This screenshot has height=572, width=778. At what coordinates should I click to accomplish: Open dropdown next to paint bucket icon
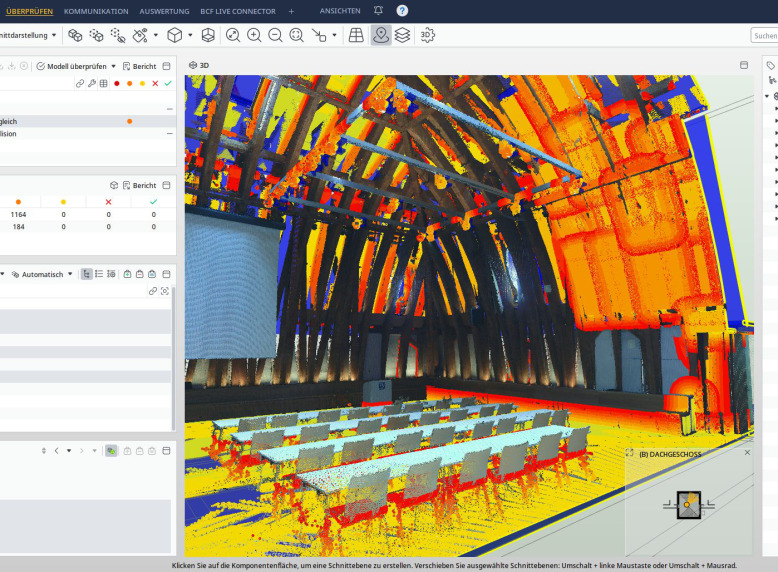156,35
